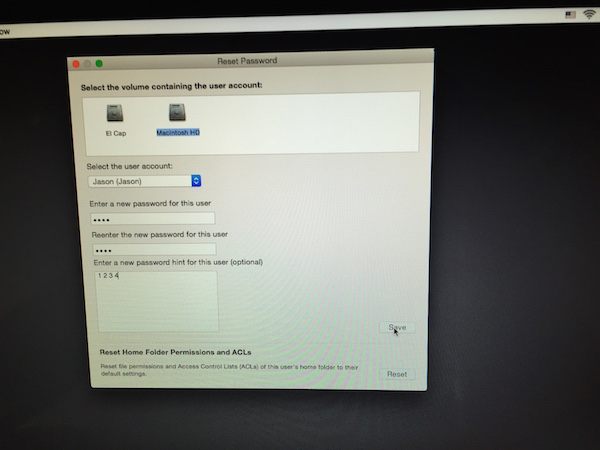Save the new password

[397, 327]
